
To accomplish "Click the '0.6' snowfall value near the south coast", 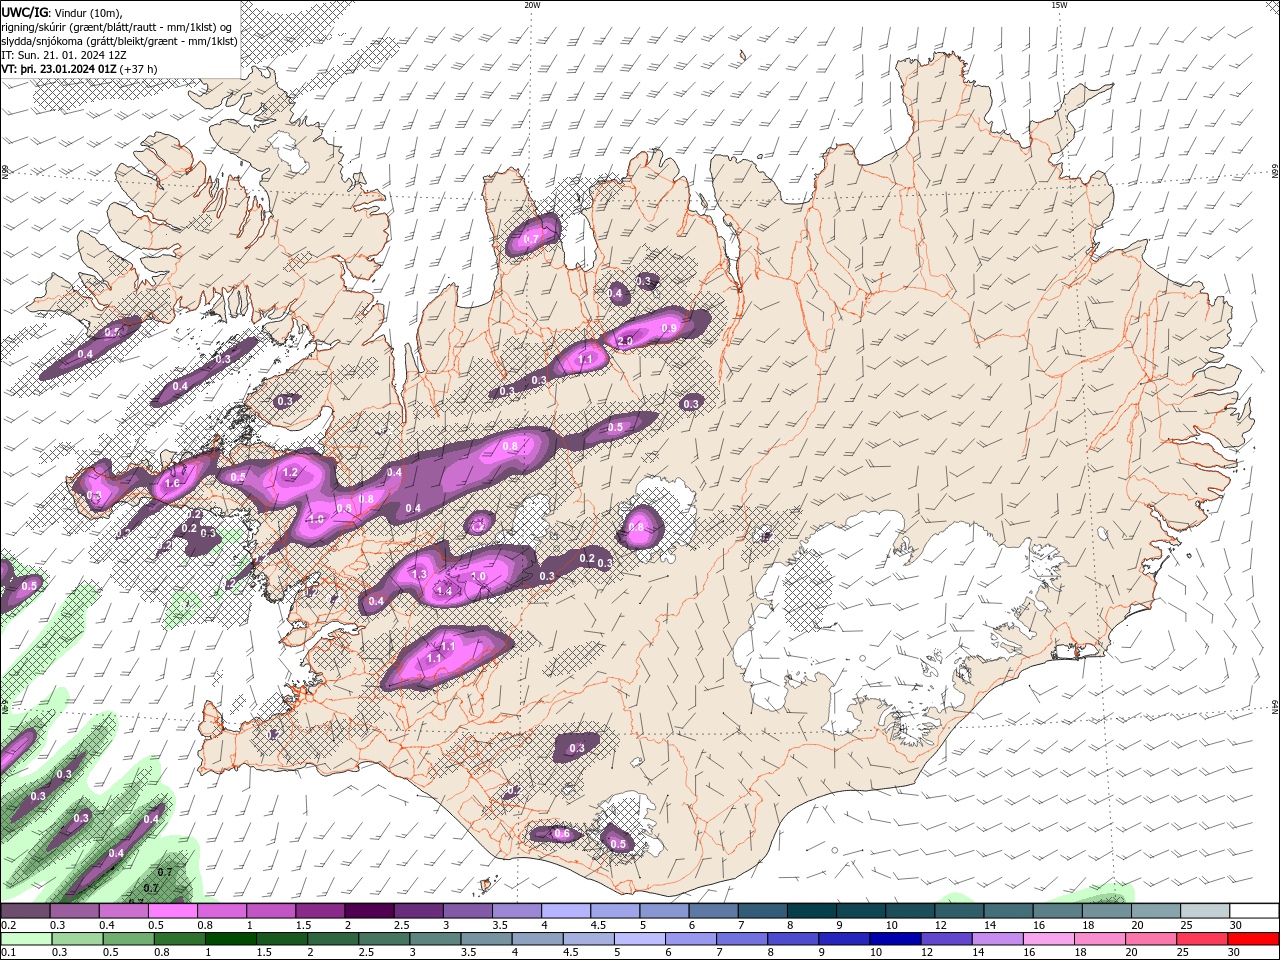I will (562, 833).
